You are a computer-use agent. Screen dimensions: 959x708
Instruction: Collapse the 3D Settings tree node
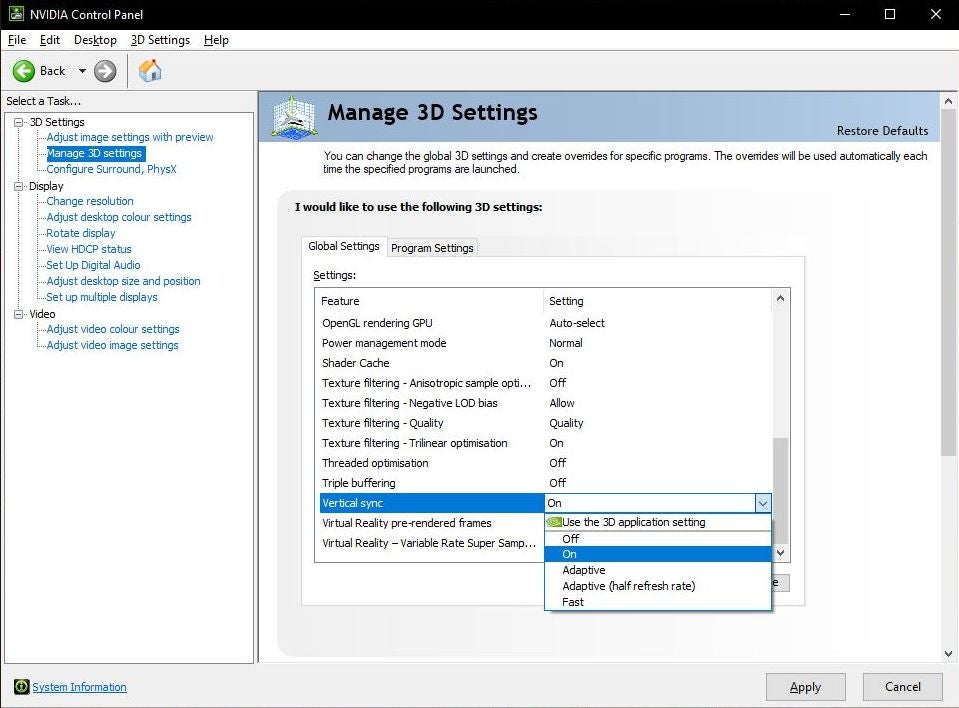(x=18, y=122)
